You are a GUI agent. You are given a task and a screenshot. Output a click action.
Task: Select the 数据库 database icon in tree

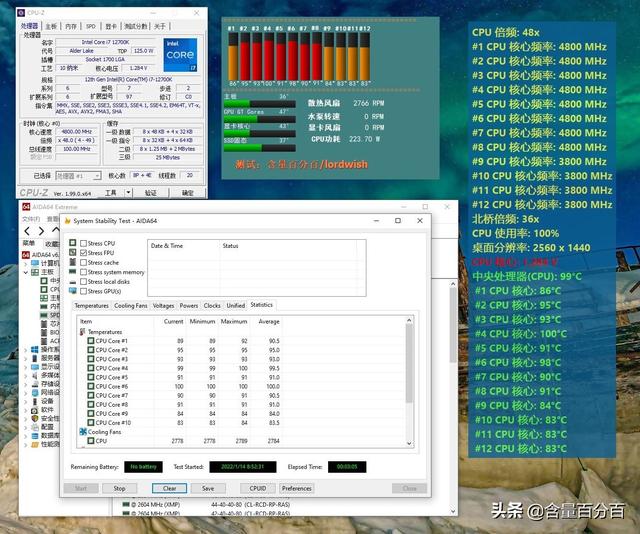pyautogui.click(x=35, y=436)
